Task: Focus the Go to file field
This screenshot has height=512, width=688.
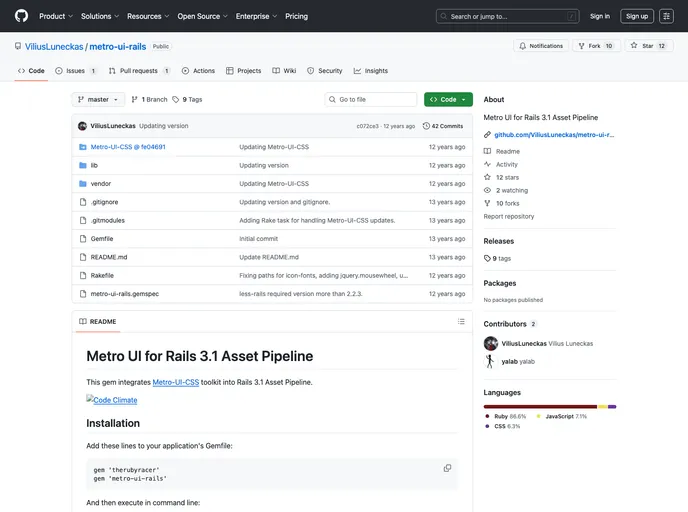Action: pos(371,100)
